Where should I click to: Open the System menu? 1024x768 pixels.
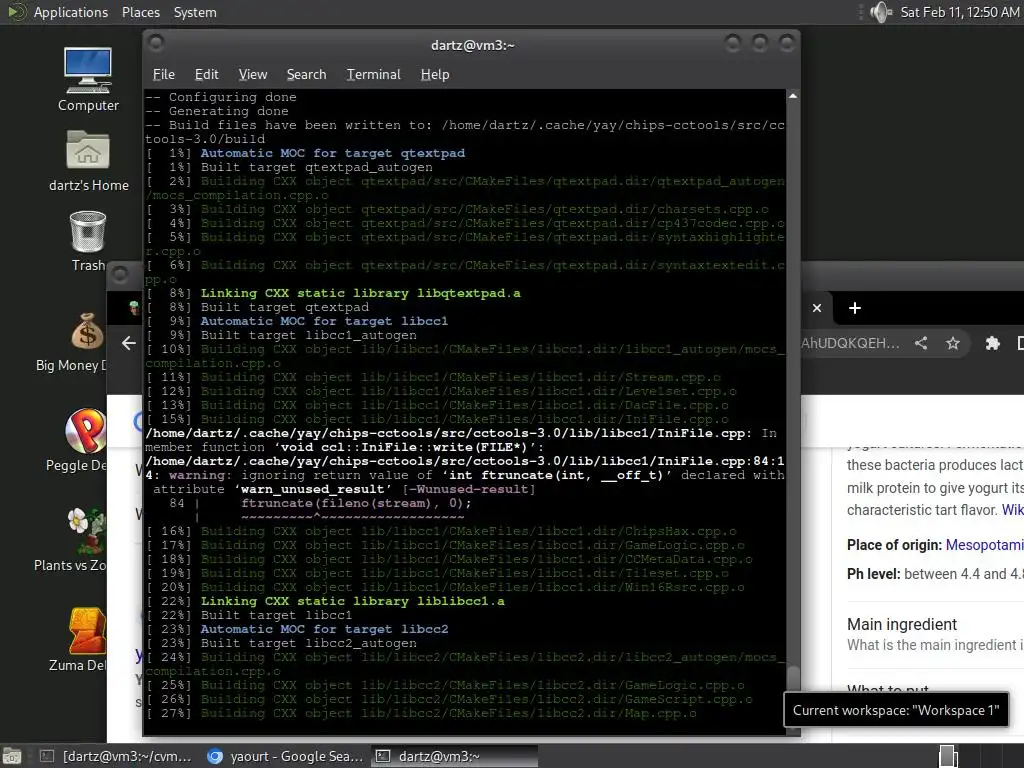[x=195, y=12]
